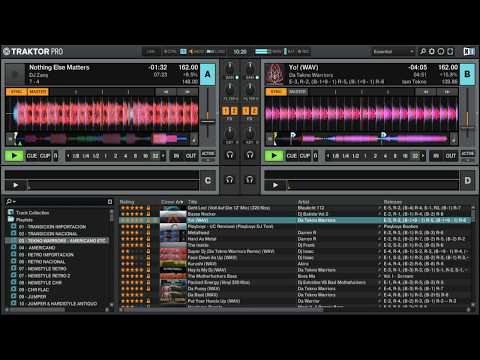Toggle headphone cue for channel D
Screen dimensions: 480x360
[x=250, y=180]
